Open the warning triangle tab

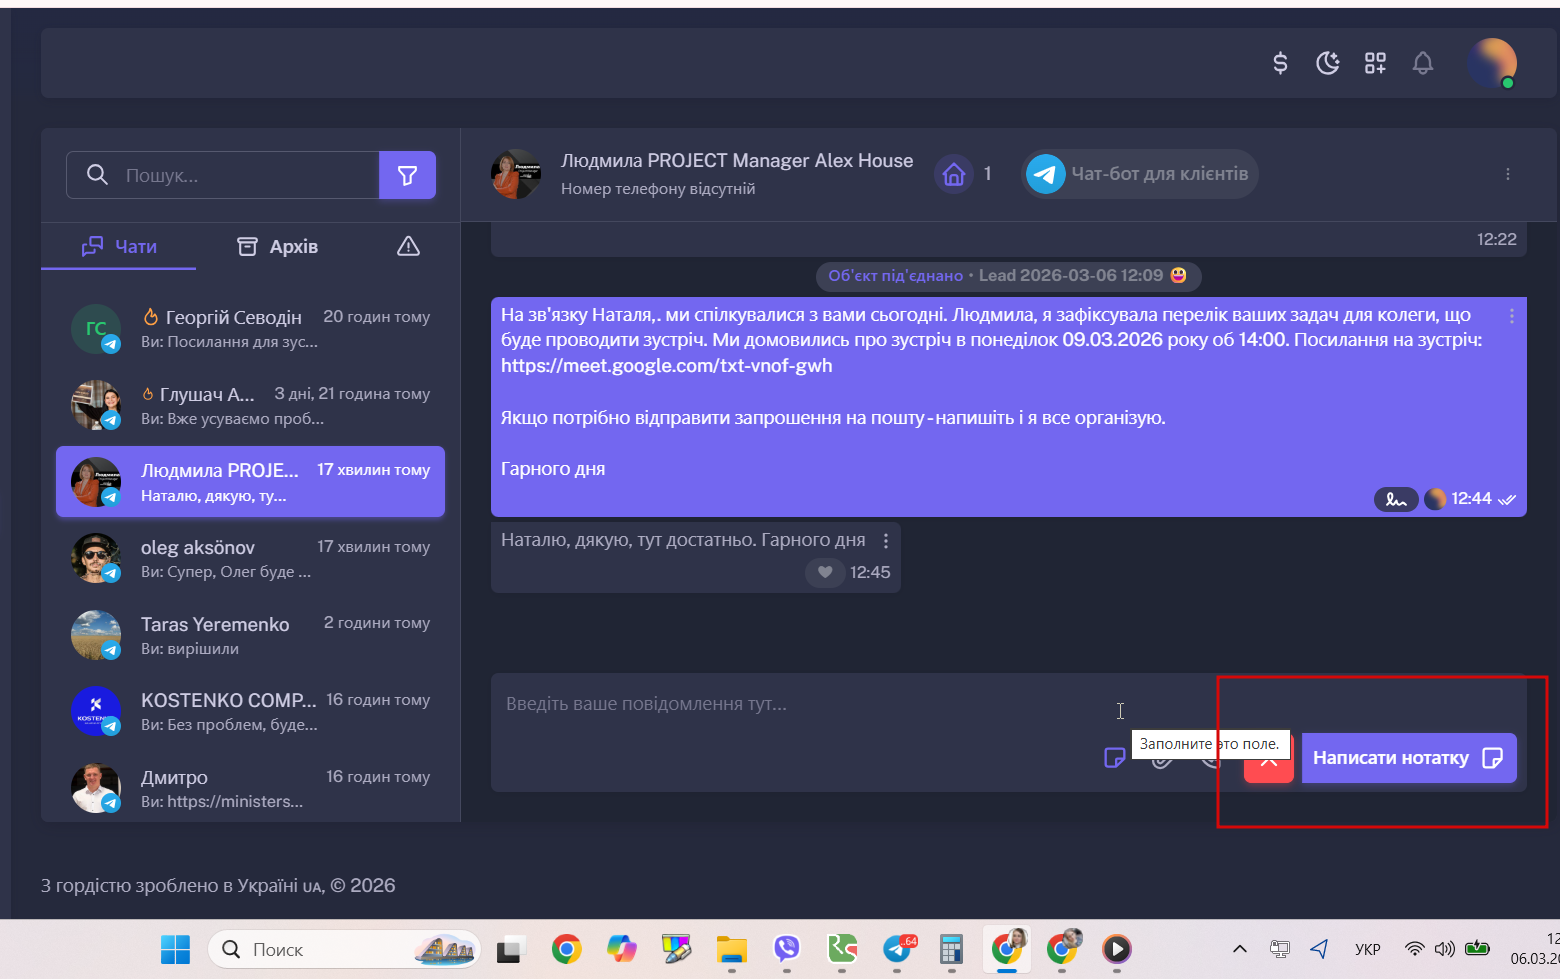point(408,246)
